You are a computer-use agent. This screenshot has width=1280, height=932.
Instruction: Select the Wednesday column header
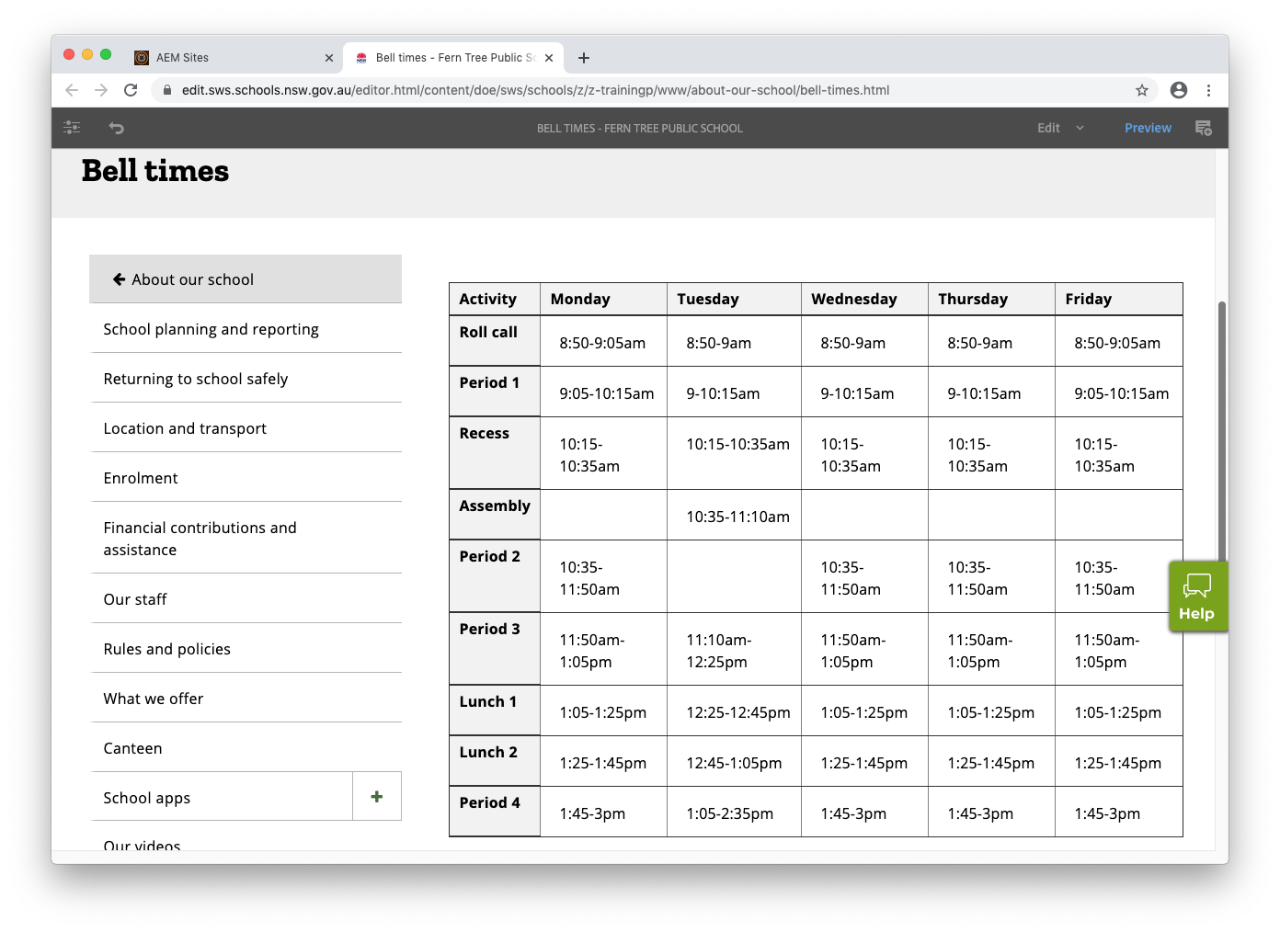(864, 299)
